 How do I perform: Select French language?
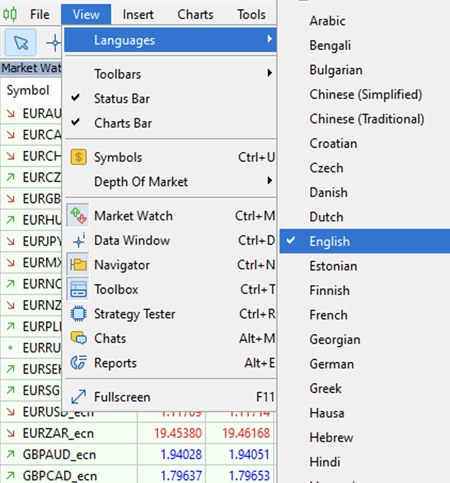tap(365, 315)
